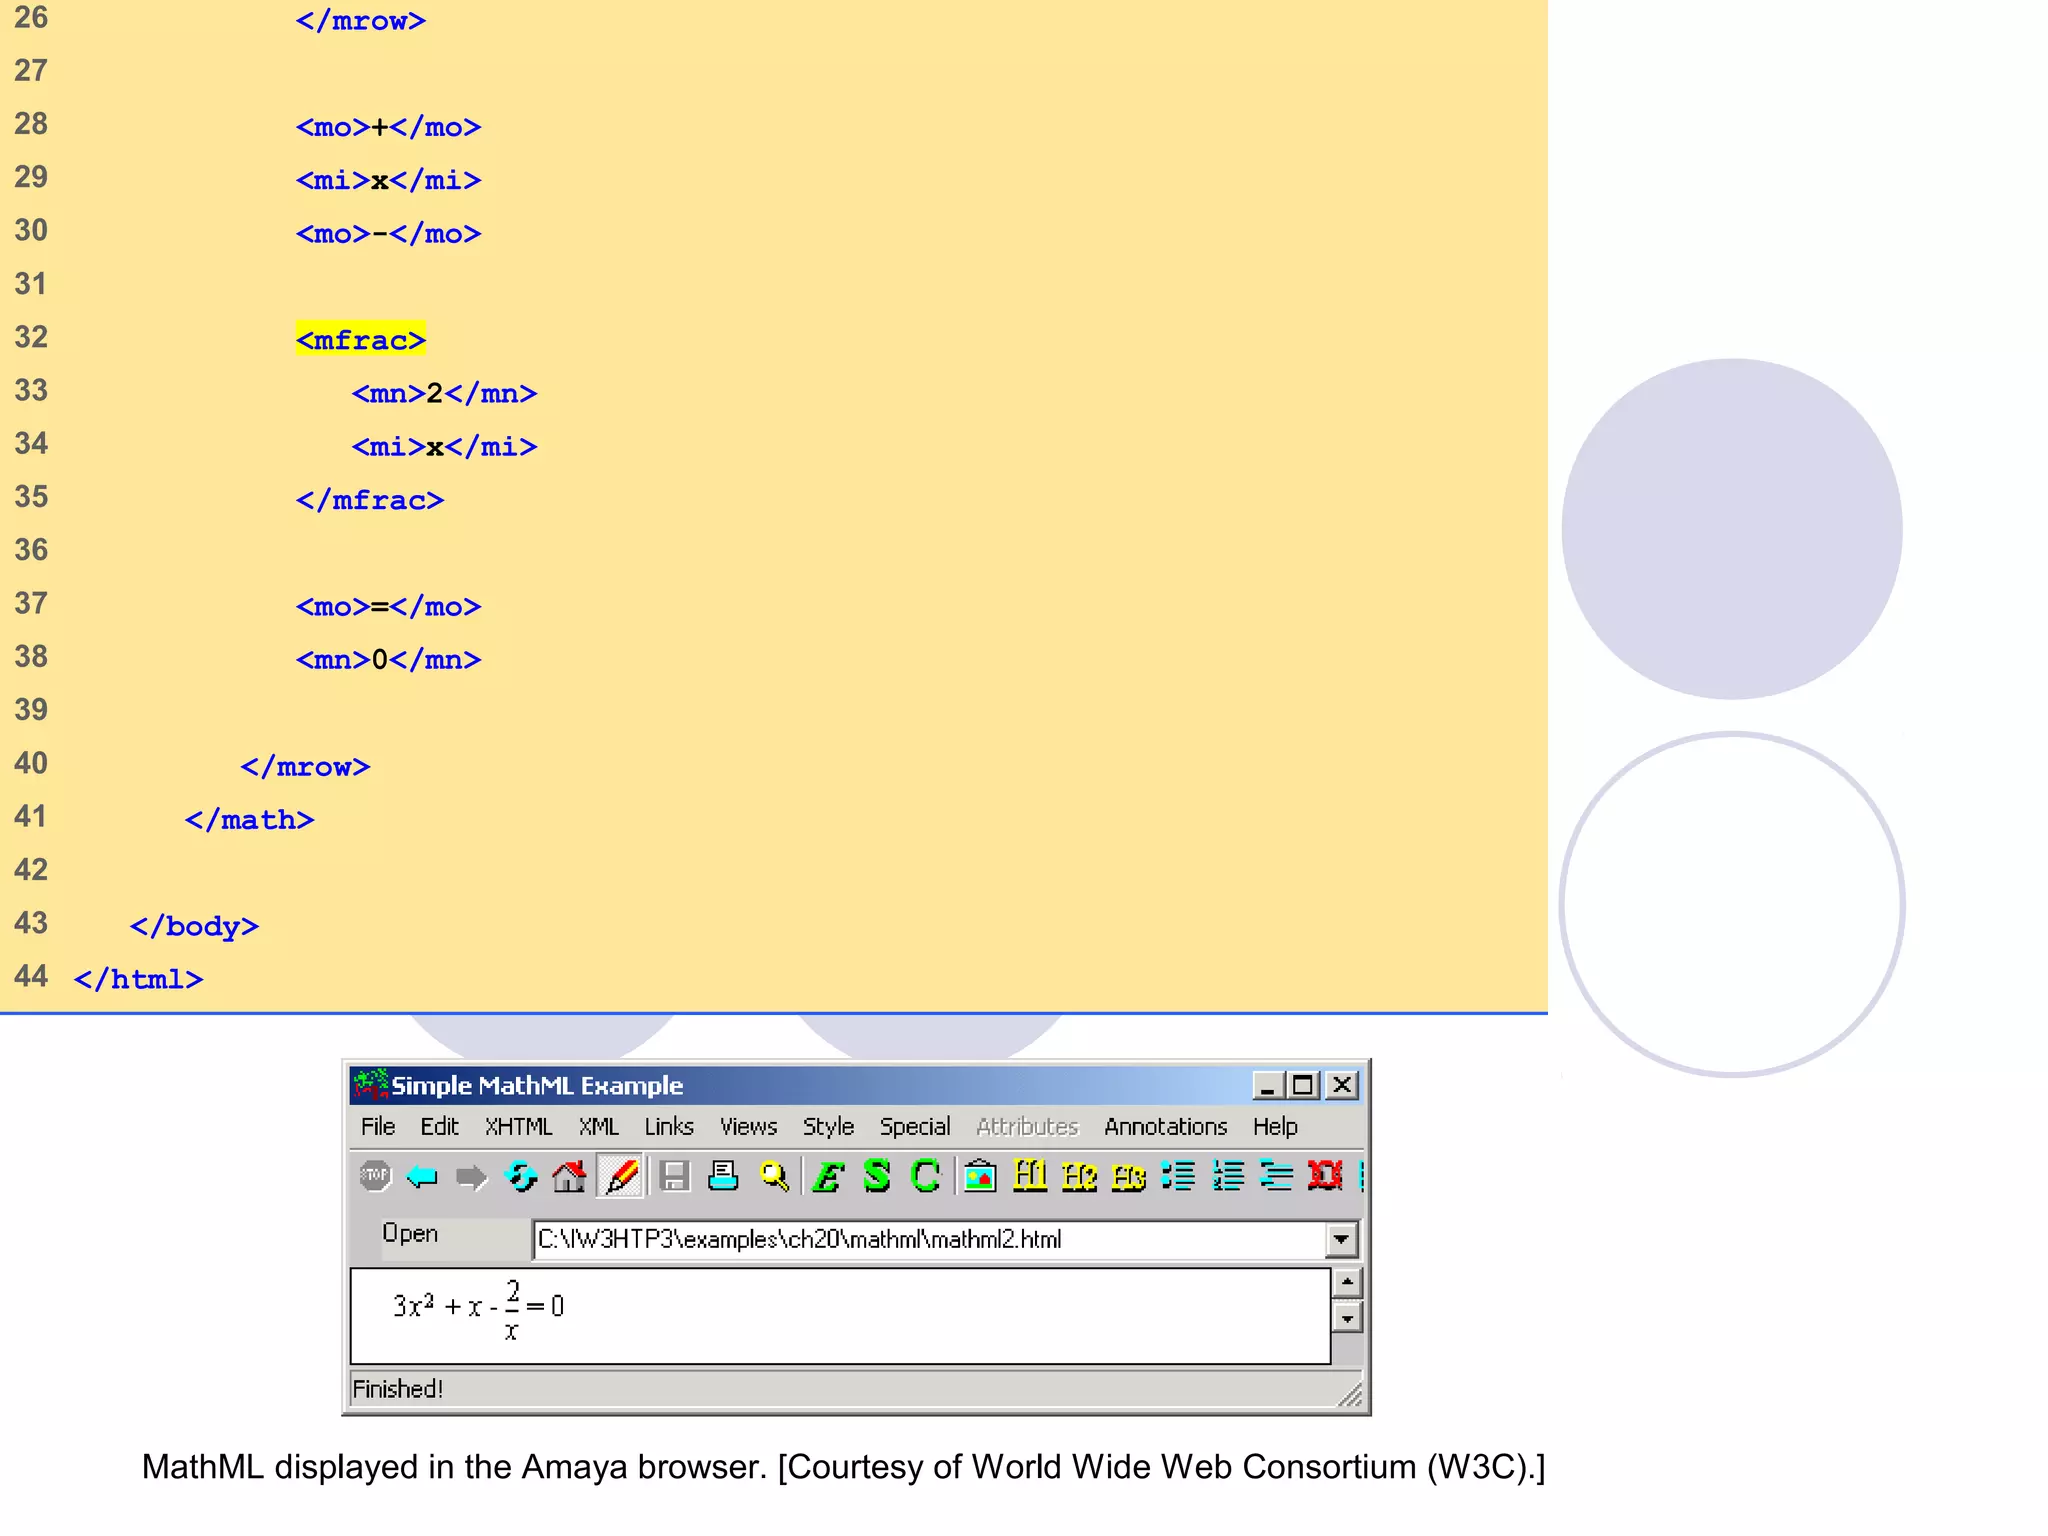Minimize the Simple MathML Example window

point(1268,1085)
